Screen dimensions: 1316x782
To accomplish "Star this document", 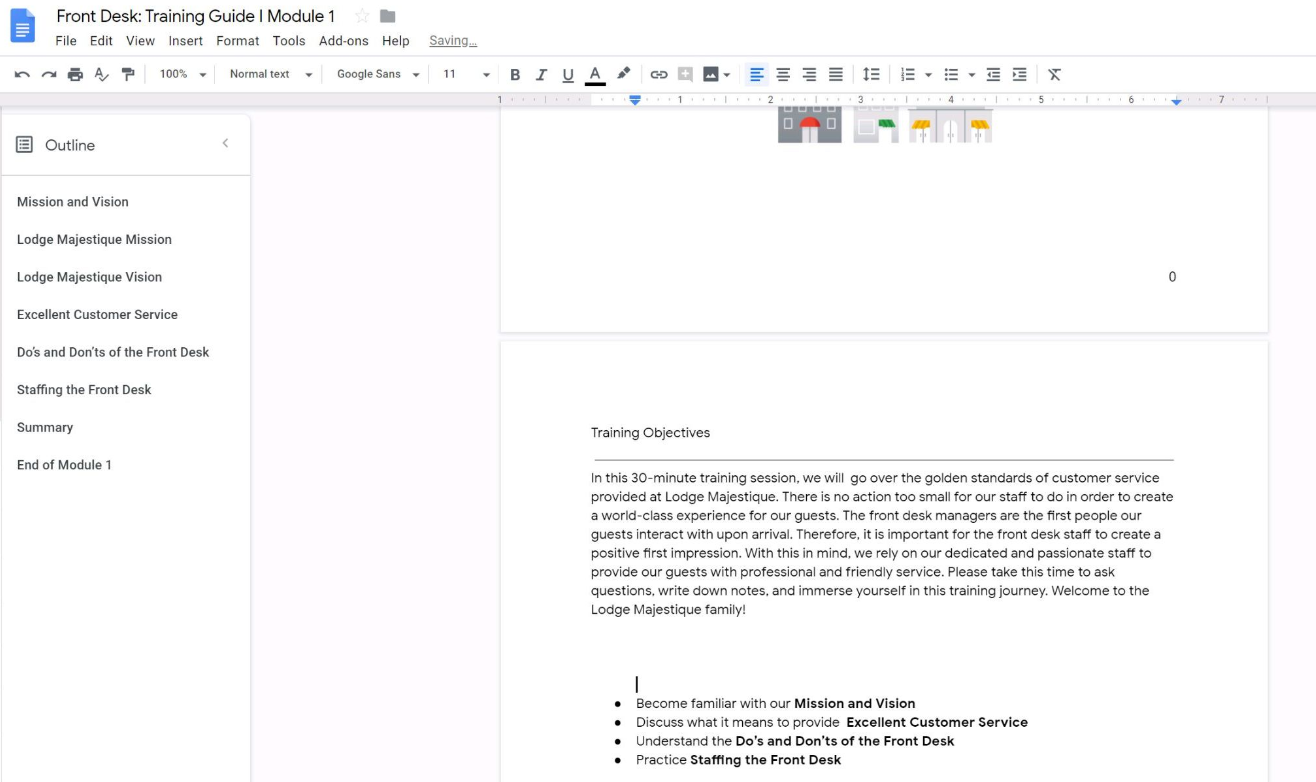I will (362, 16).
